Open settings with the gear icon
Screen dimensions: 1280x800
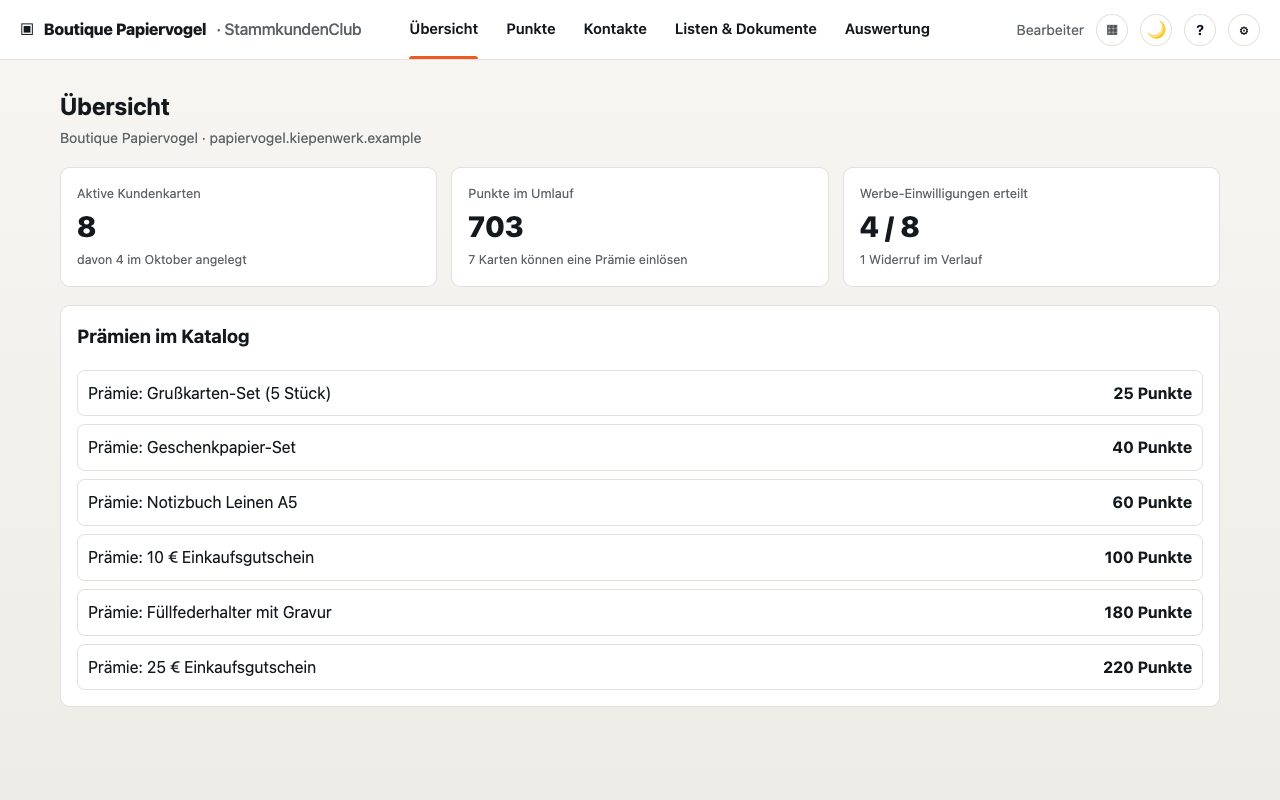1244,30
